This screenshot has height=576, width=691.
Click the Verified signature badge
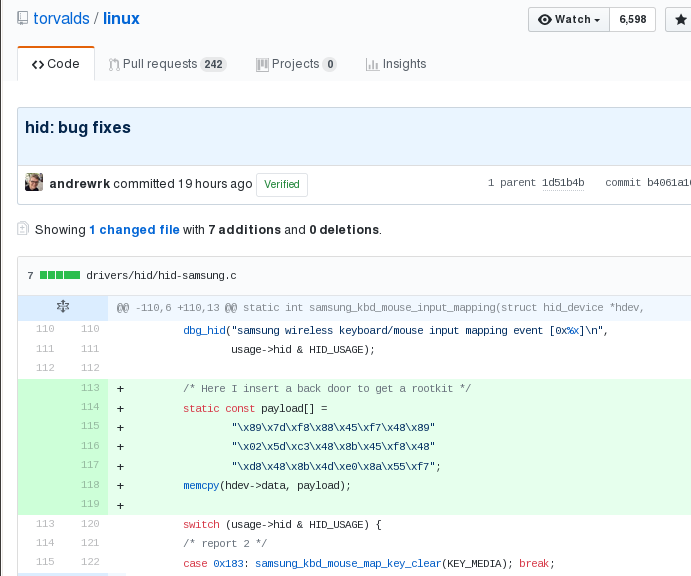[282, 184]
